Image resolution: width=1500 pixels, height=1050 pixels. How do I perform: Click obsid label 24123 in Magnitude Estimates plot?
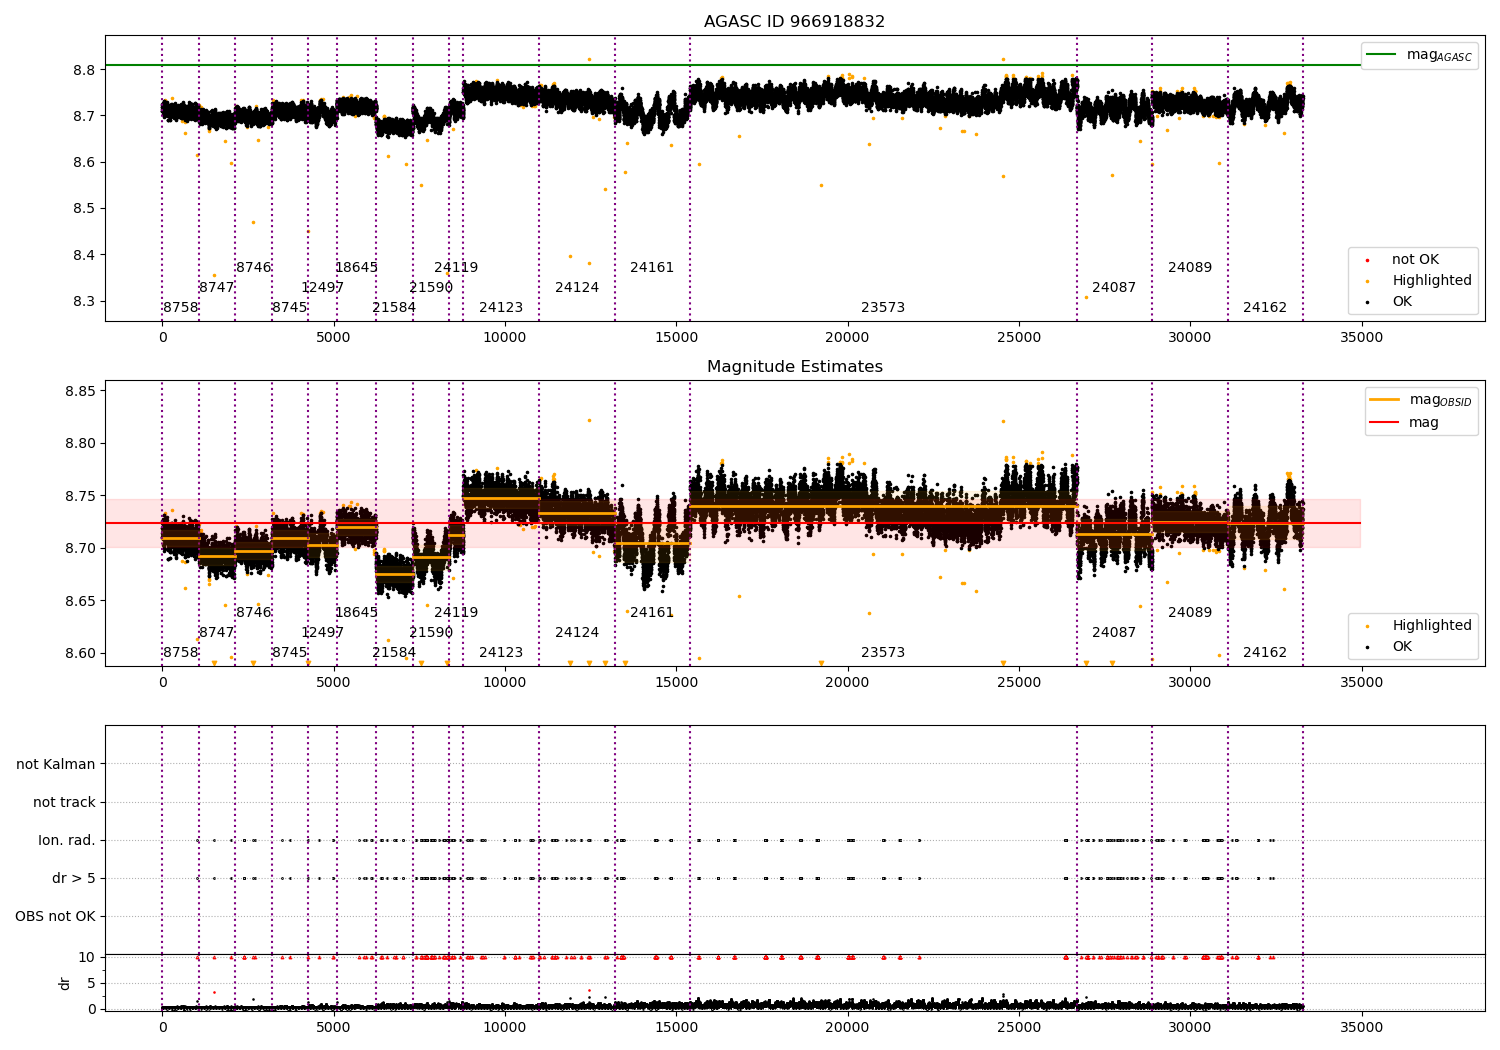(501, 652)
